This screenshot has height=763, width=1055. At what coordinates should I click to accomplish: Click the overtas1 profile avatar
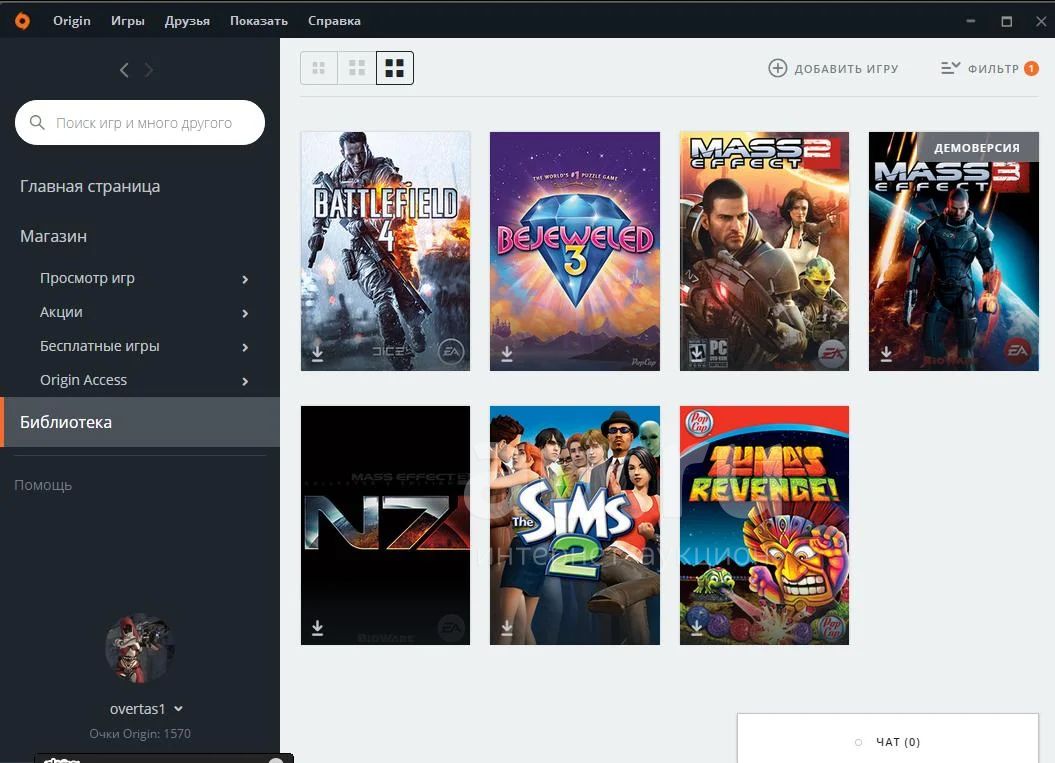140,647
